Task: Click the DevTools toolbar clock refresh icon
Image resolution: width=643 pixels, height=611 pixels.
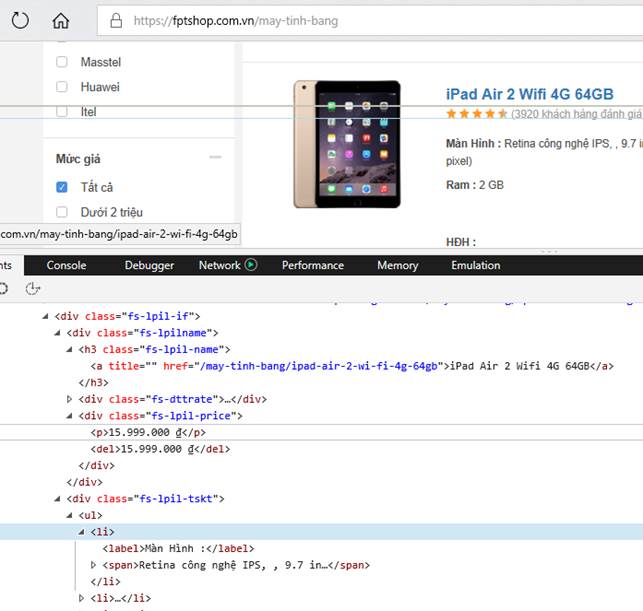Action: [x=32, y=289]
